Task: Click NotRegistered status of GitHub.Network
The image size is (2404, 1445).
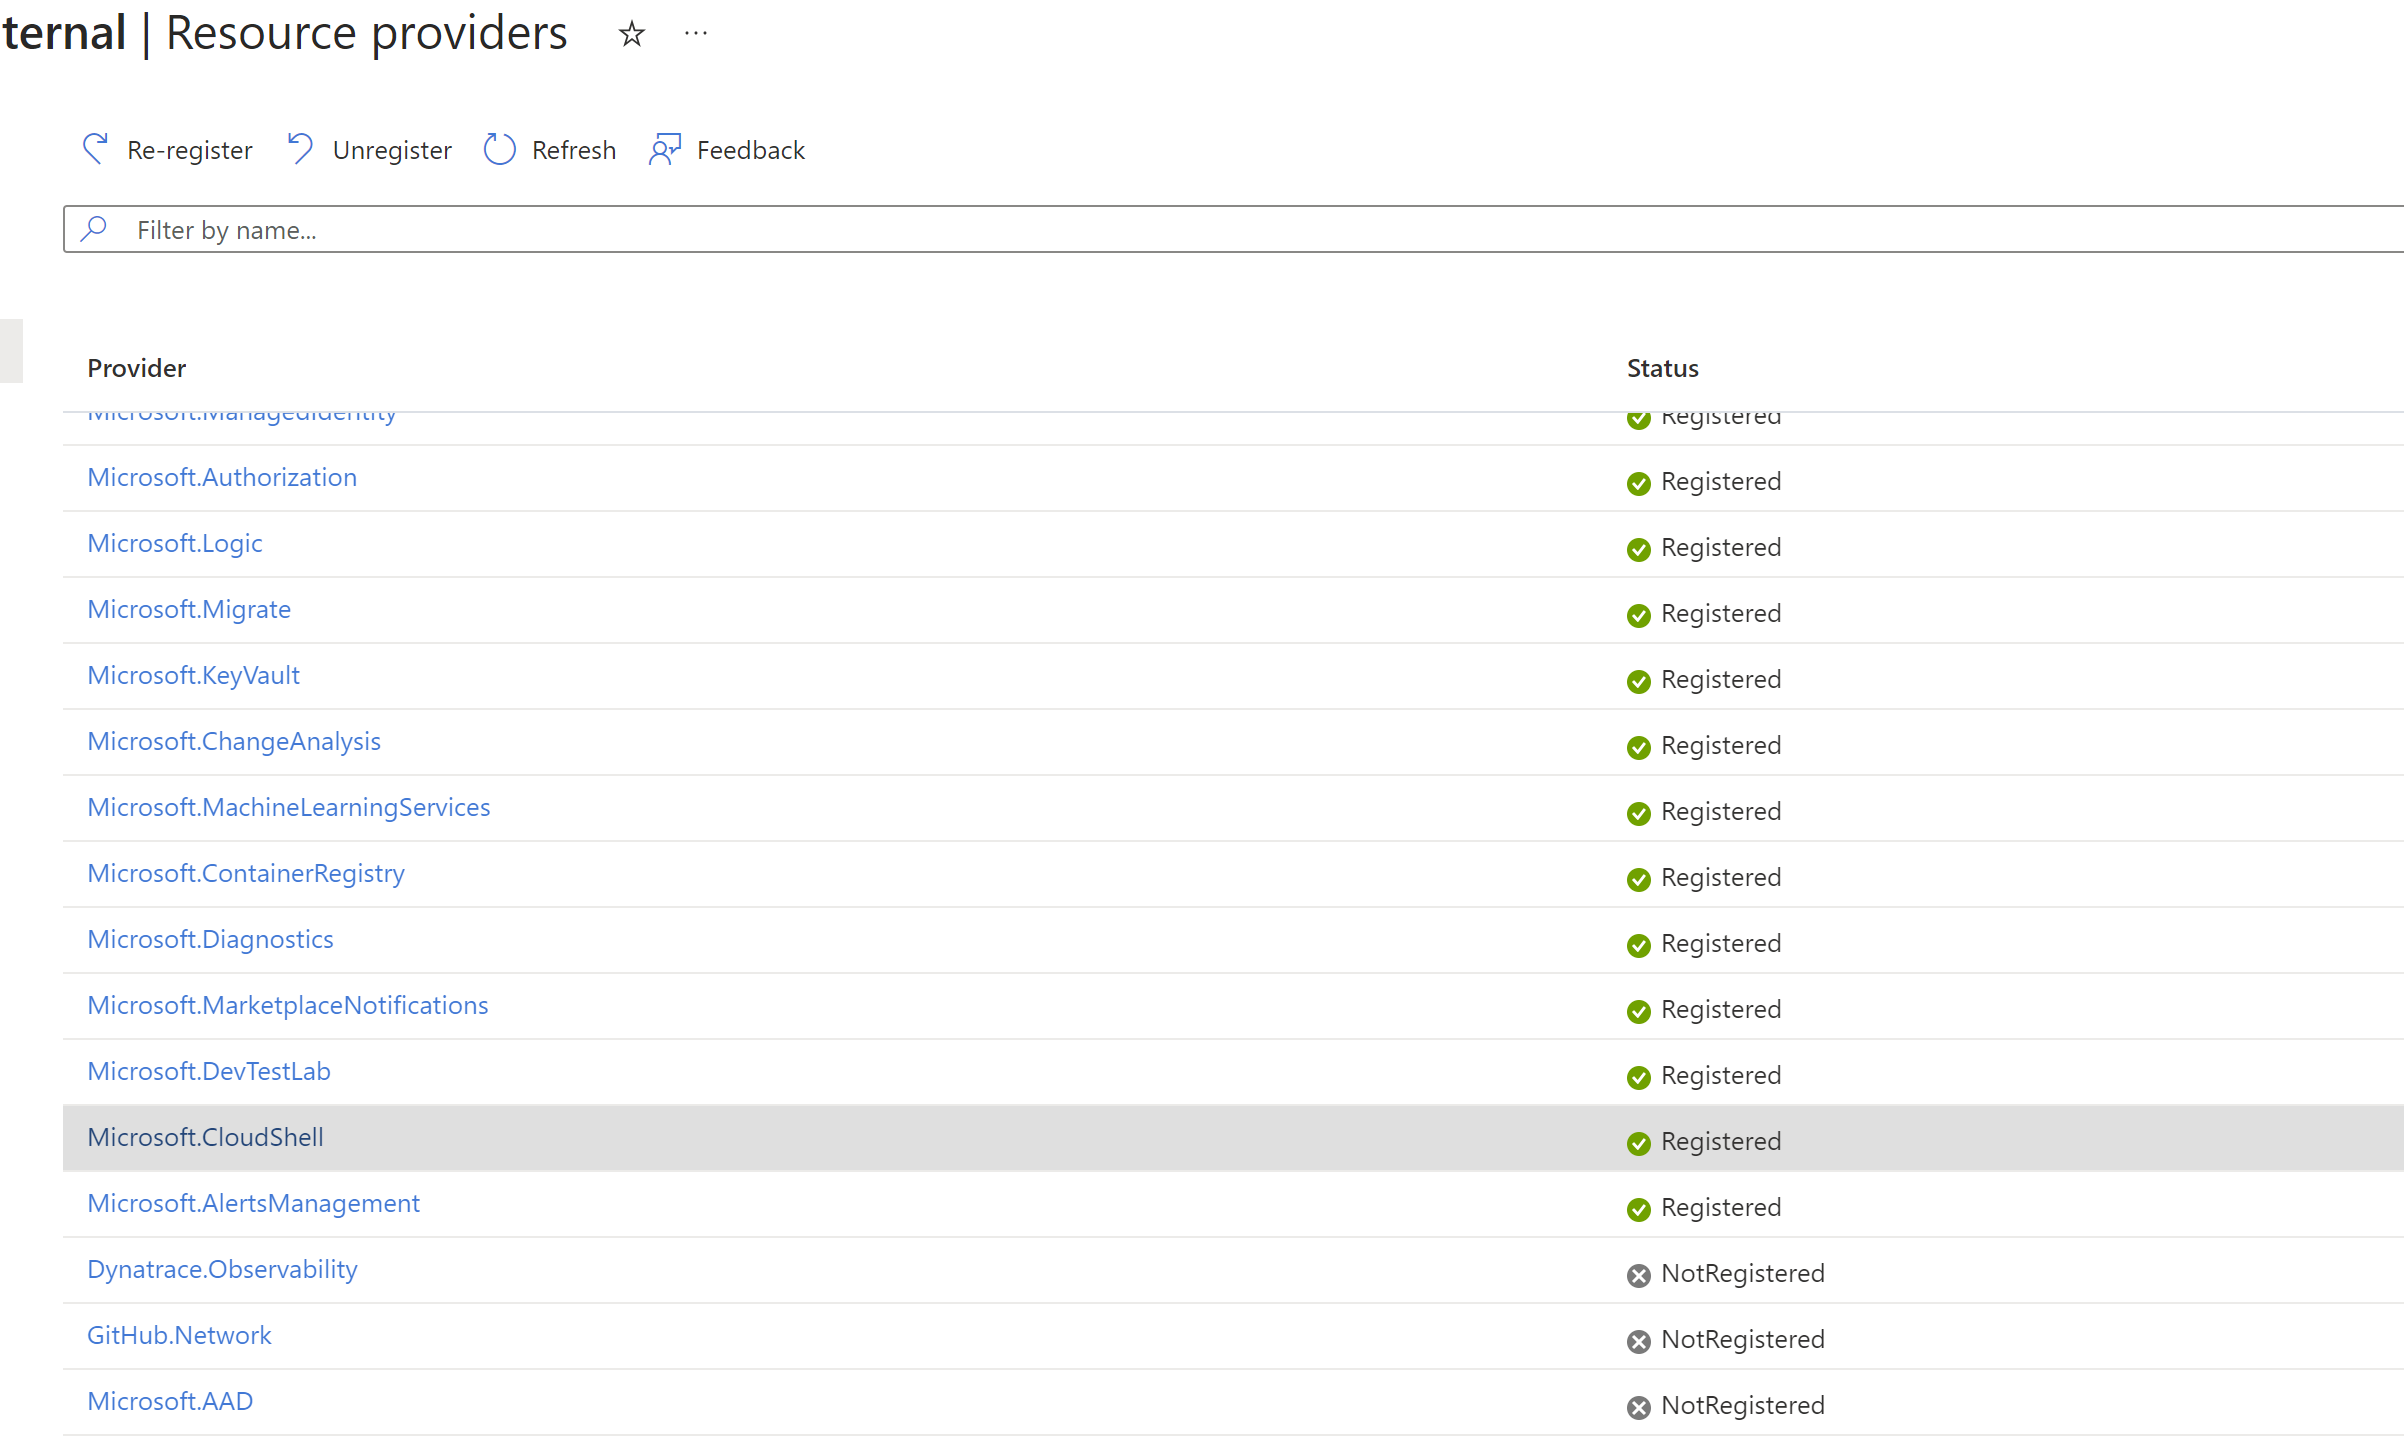Action: tap(1743, 1339)
